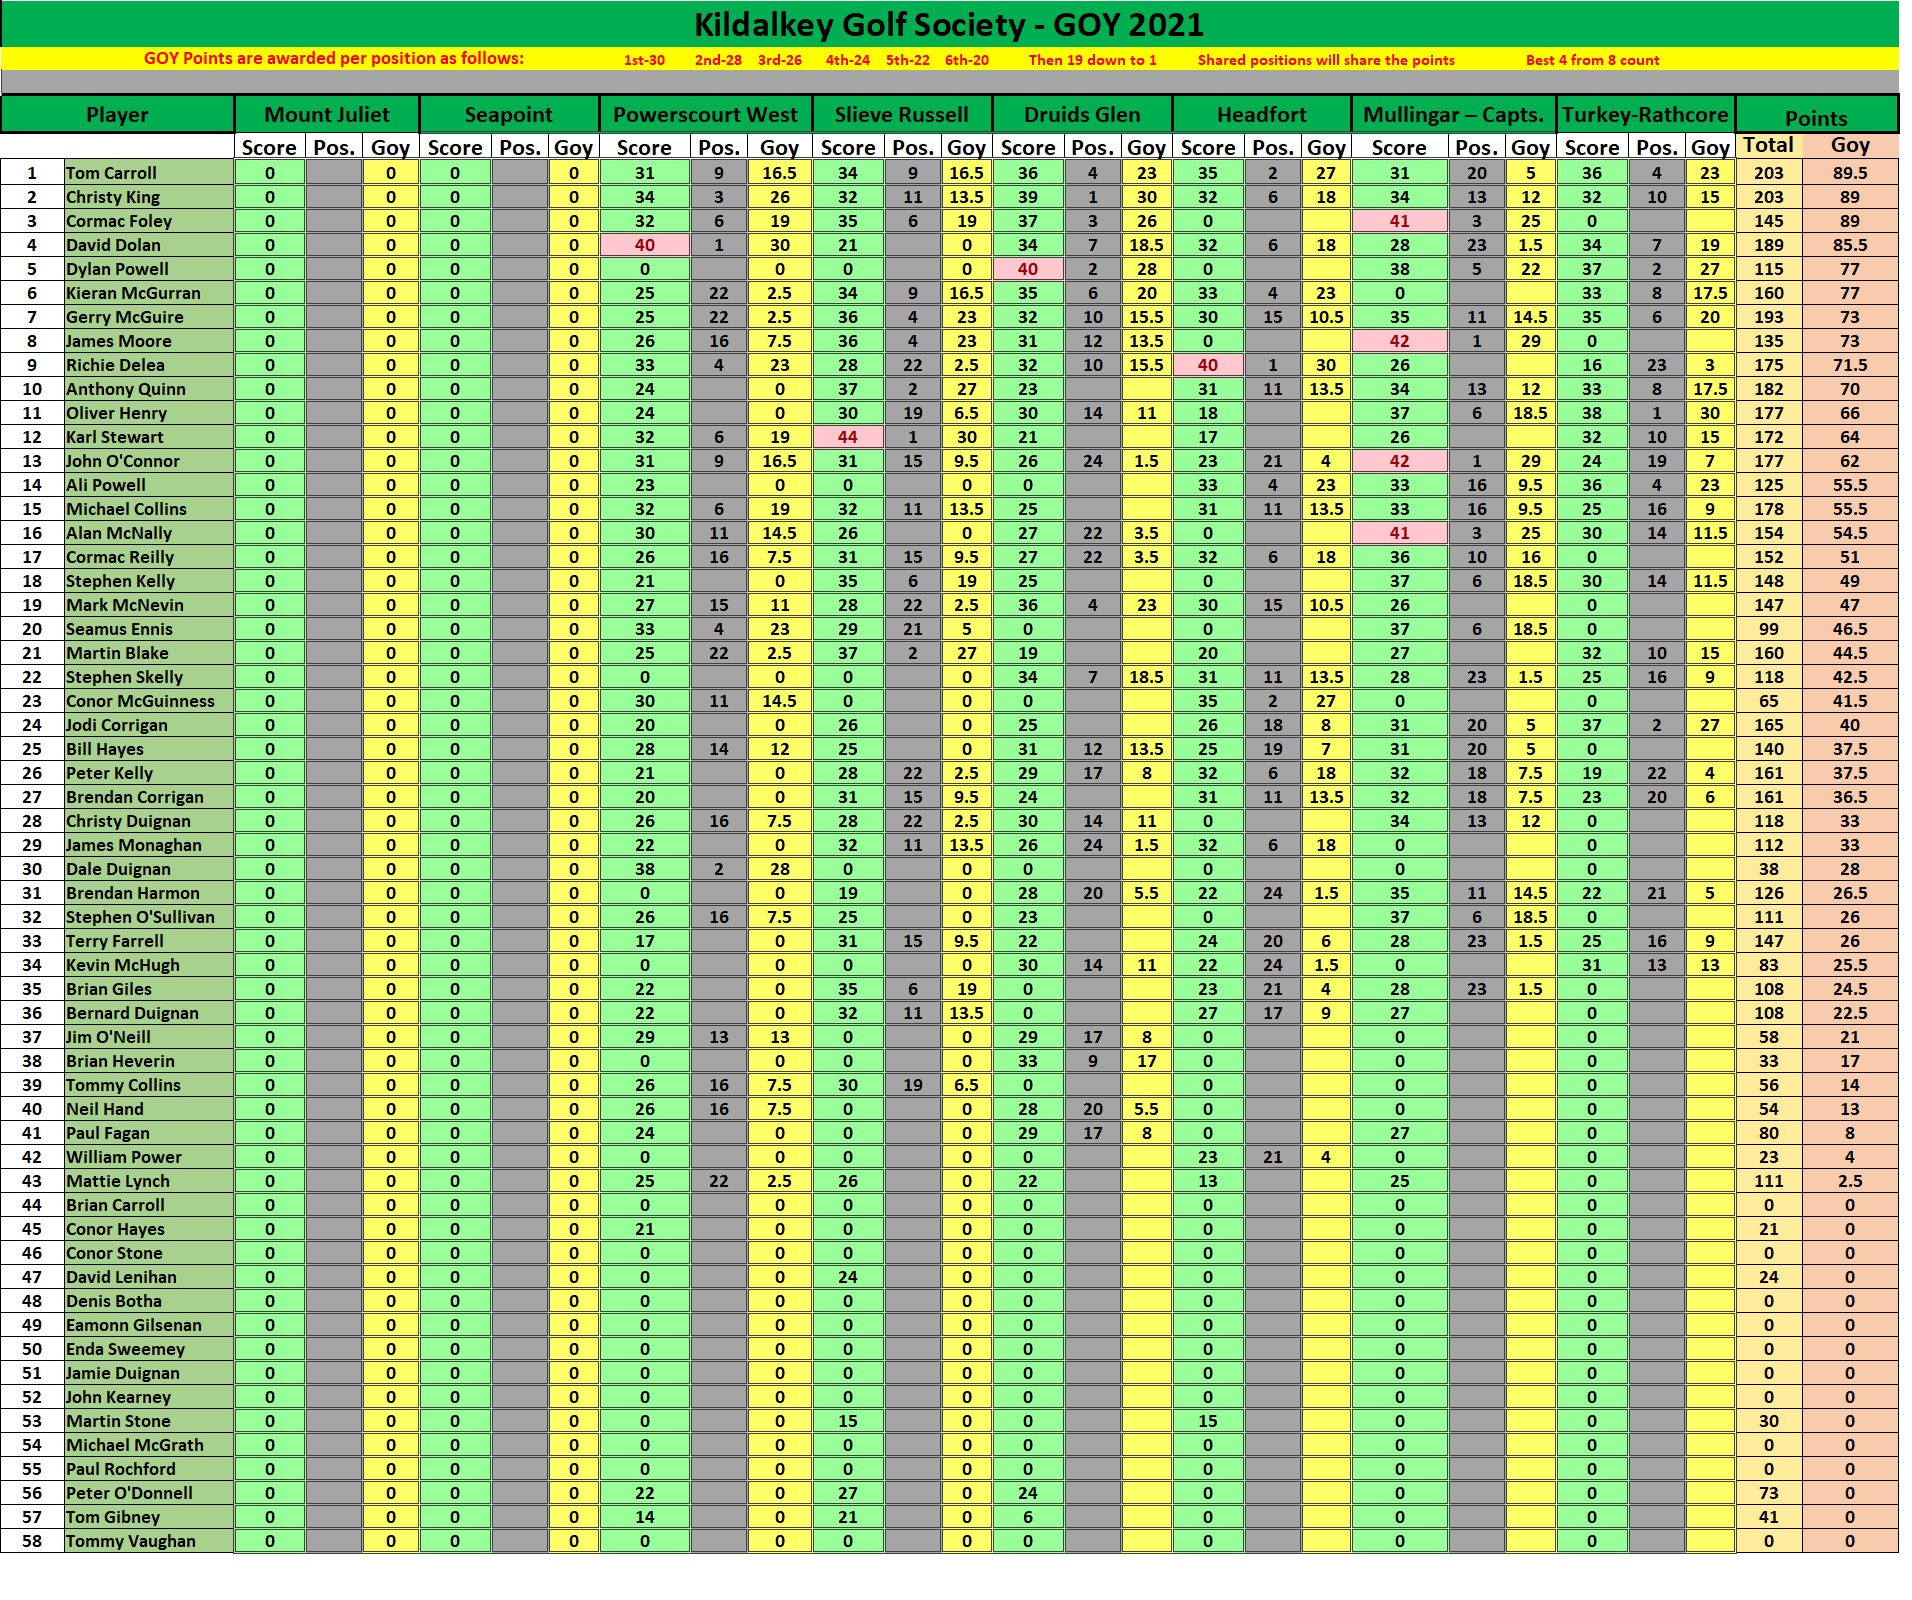
Task: Click Dale Duignan's Powerscourt West score 38
Action: tap(644, 869)
